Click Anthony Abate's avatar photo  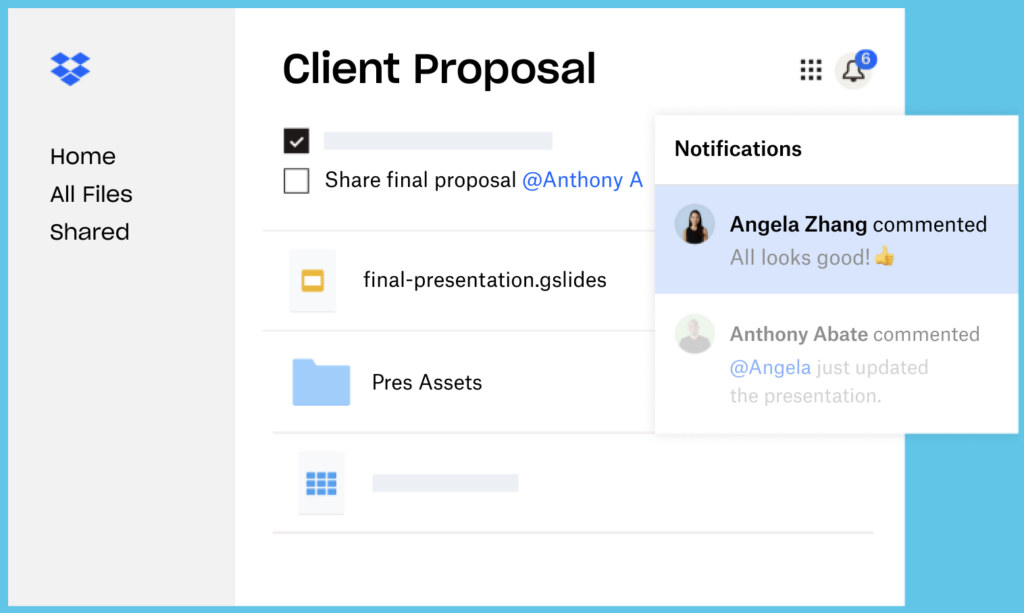point(694,334)
